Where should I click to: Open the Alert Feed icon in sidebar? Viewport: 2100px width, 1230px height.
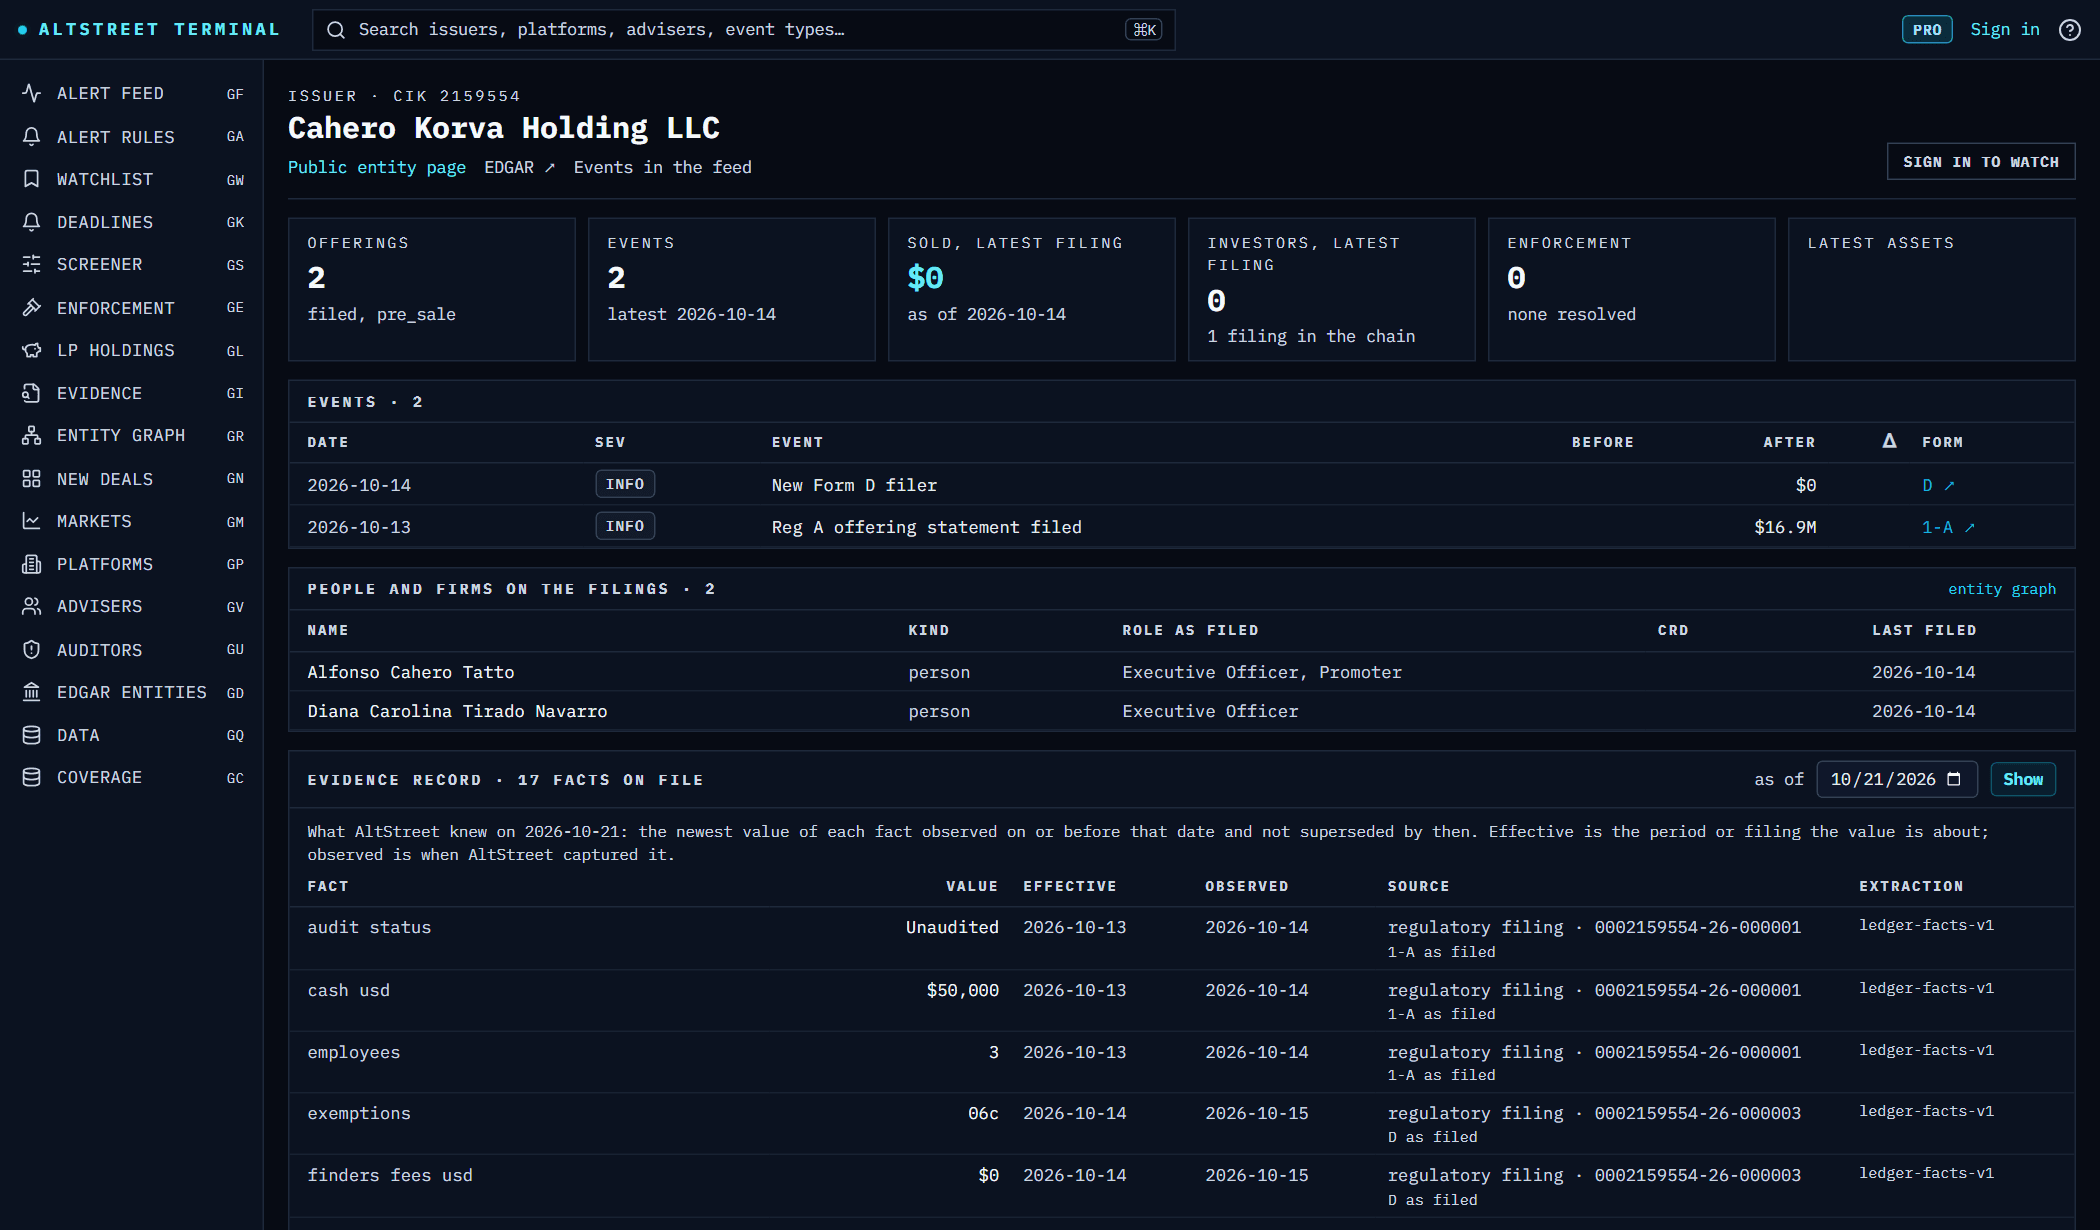[32, 93]
